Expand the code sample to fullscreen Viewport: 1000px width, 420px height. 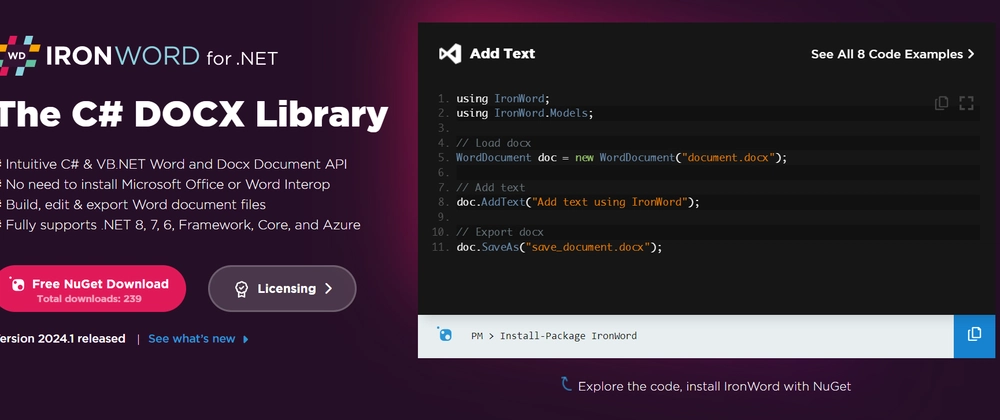(x=966, y=103)
